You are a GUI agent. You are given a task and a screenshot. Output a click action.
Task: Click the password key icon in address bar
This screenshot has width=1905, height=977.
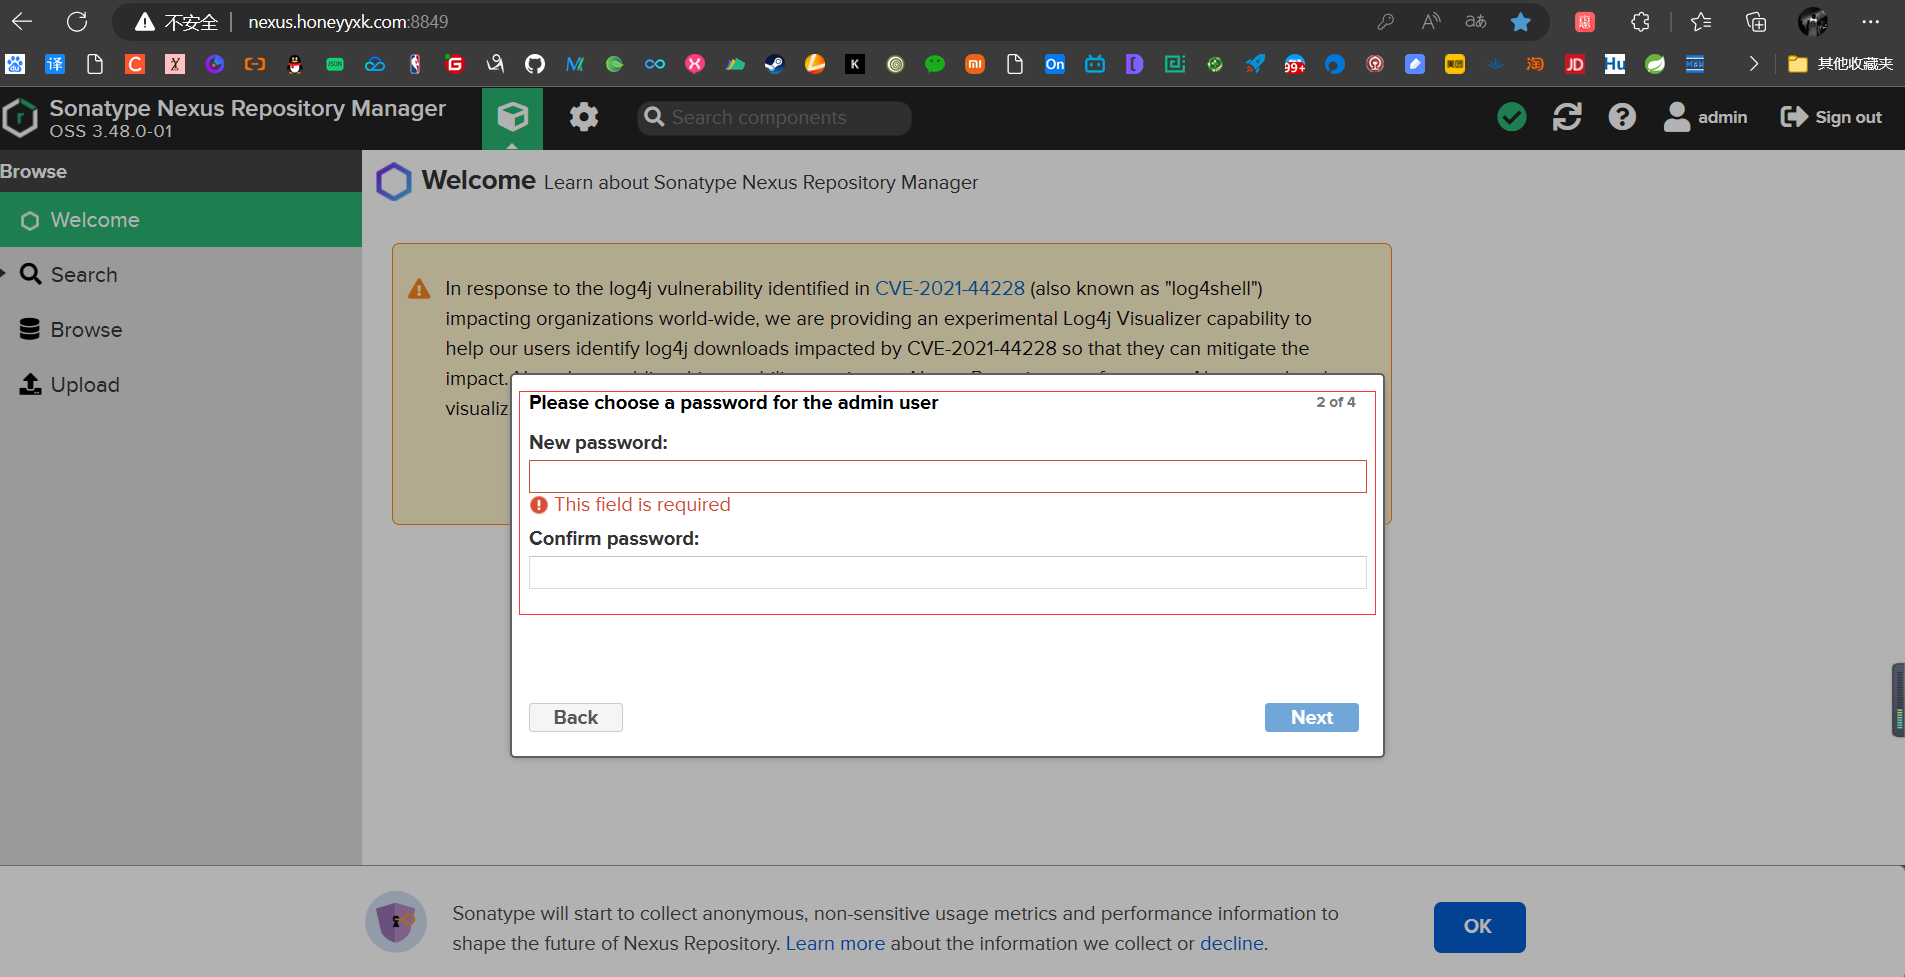1386,22
